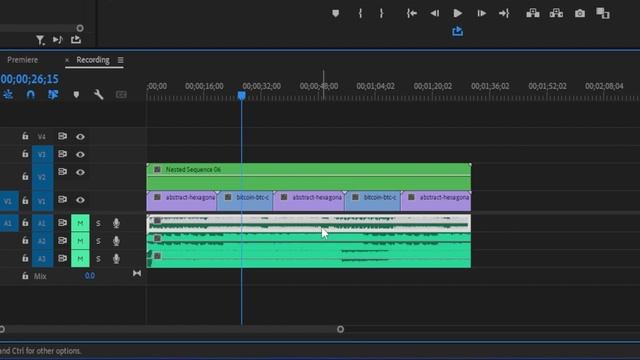Viewport: 640px width, 360px height.
Task: Step forward one frame
Action: 481,13
